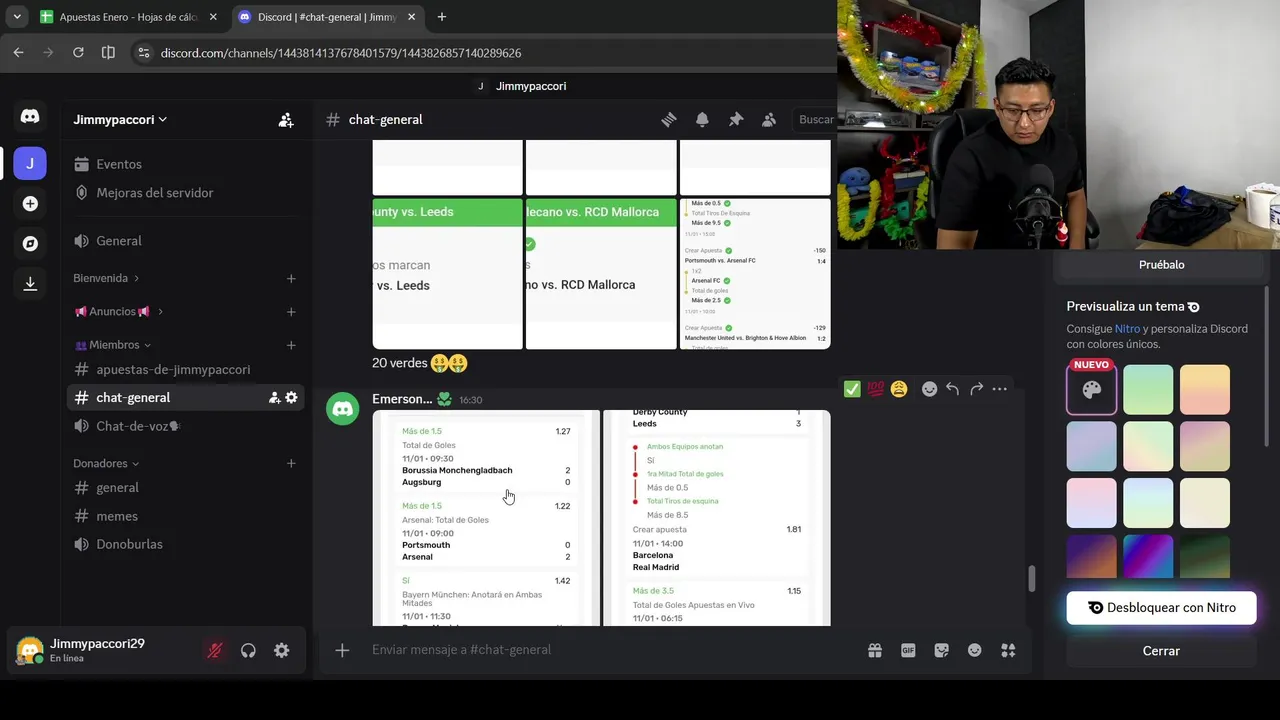This screenshot has height=720, width=1280.
Task: Select the orange-yellow gradient theme swatch
Action: (1205, 389)
